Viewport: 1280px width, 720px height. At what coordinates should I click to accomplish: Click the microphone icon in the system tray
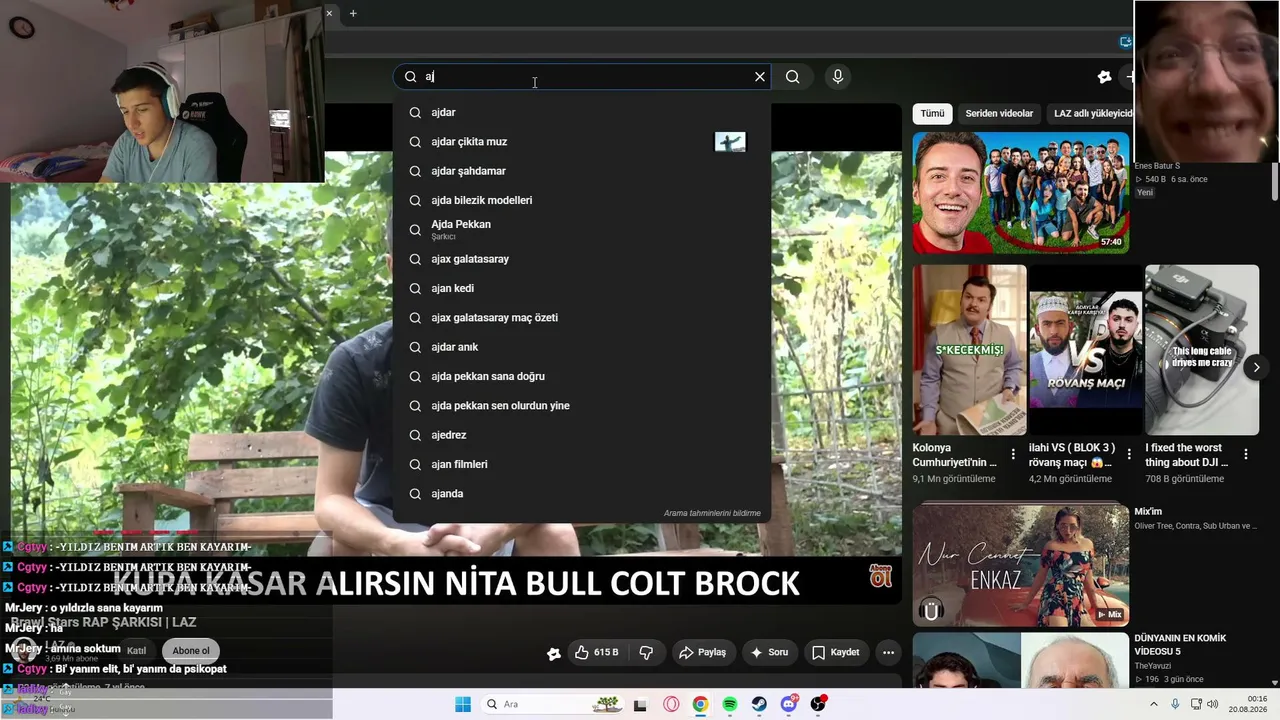pyautogui.click(x=1177, y=704)
